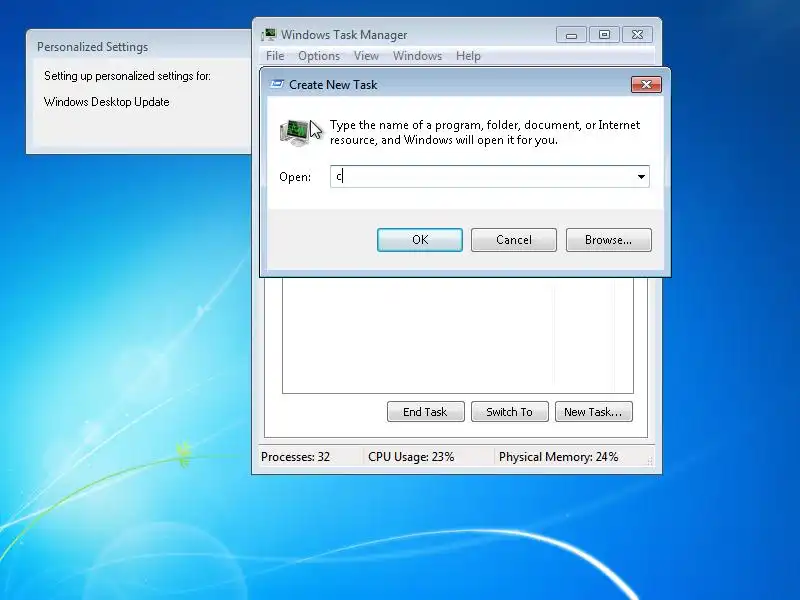Click the Physical Memory: 24% status entry
Image resolution: width=800 pixels, height=600 pixels.
pos(558,457)
